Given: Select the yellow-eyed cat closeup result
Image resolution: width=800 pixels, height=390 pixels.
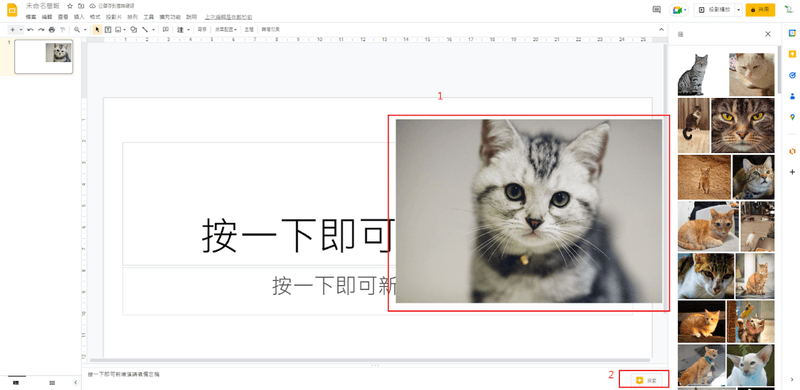Looking at the screenshot, I should pyautogui.click(x=742, y=126).
